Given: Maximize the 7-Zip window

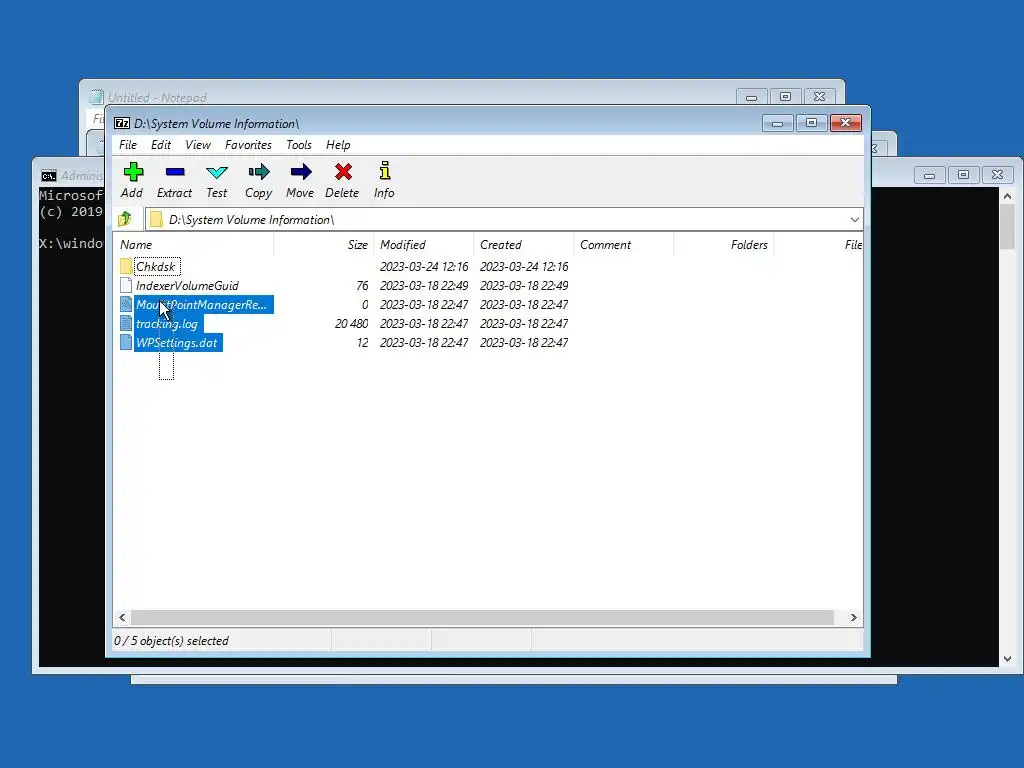Looking at the screenshot, I should (811, 123).
